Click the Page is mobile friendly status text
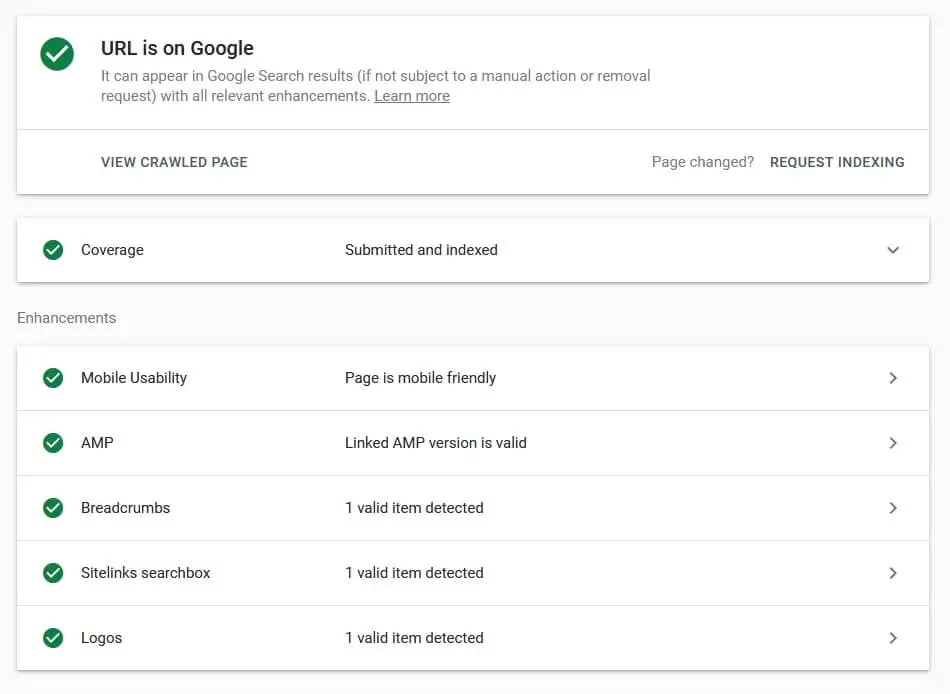The height and width of the screenshot is (694, 950). coord(420,378)
